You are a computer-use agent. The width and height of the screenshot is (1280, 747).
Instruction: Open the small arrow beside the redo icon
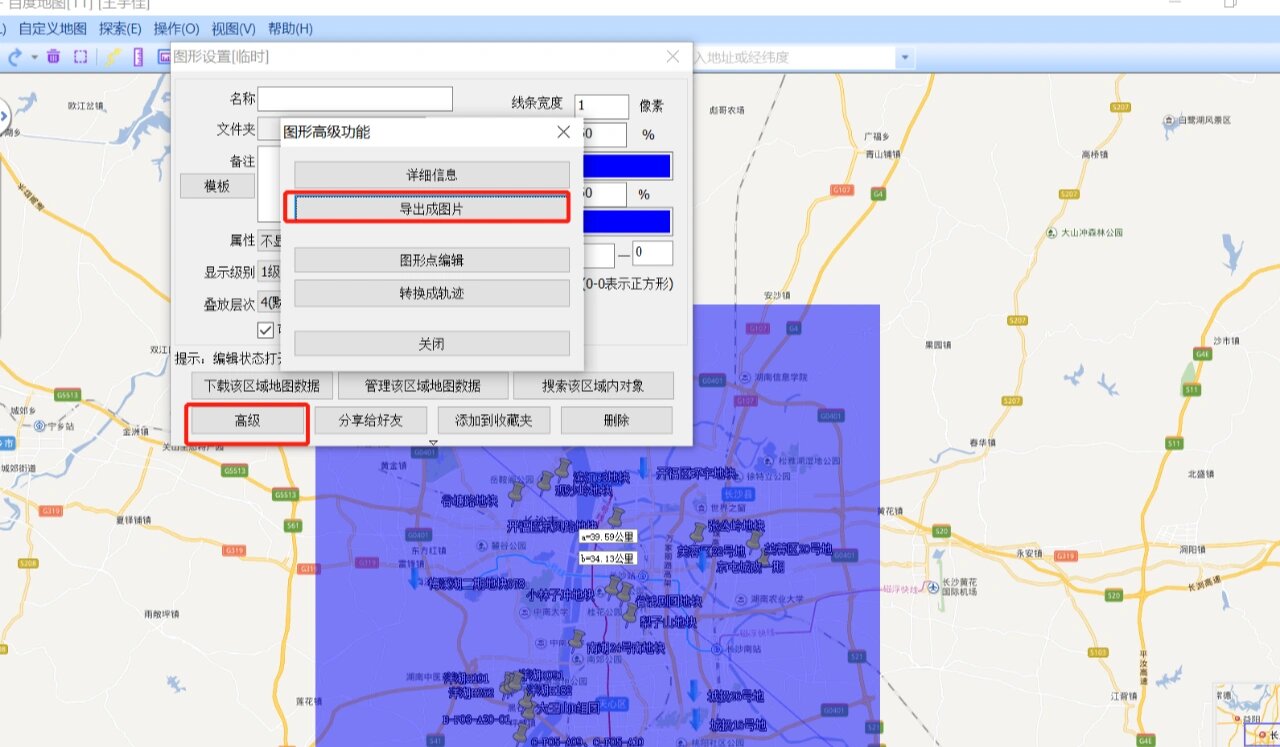point(34,58)
